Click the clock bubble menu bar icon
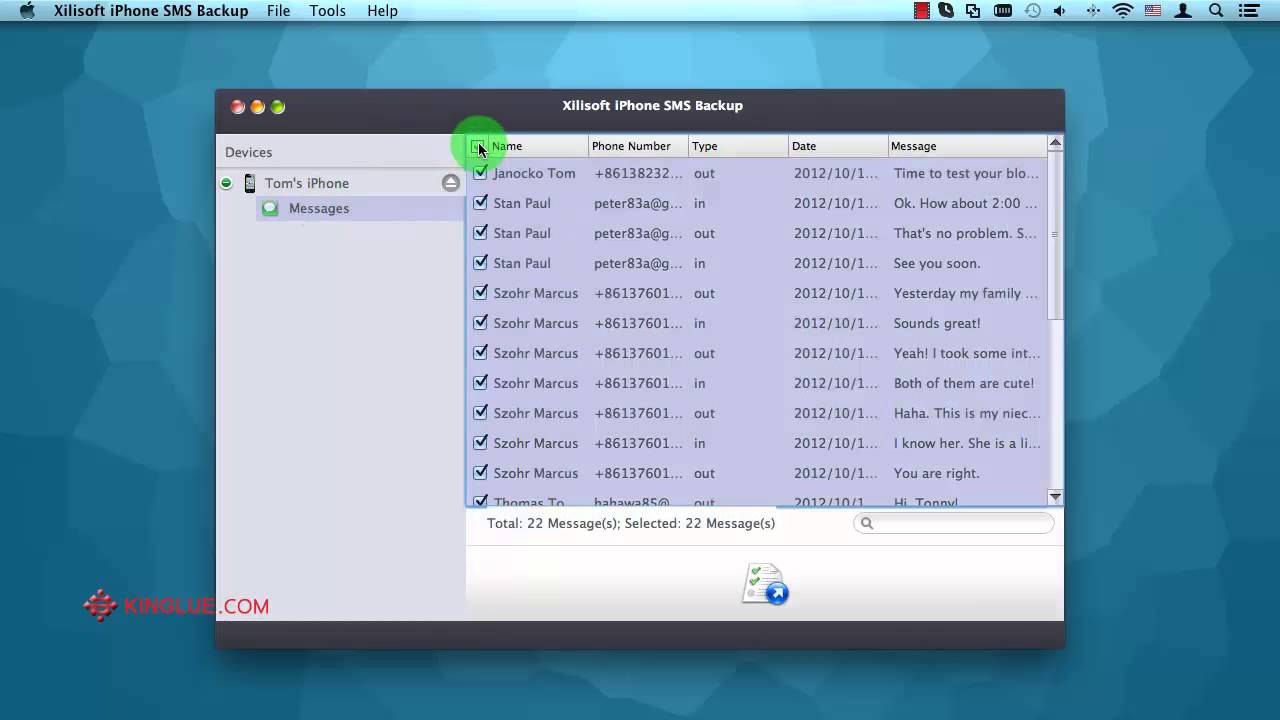Image resolution: width=1280 pixels, height=720 pixels. click(x=946, y=11)
